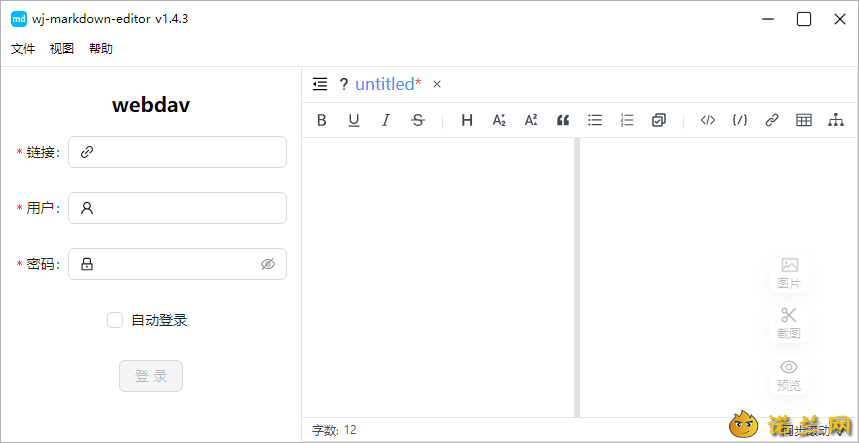Close the untitled* tab

(x=437, y=84)
